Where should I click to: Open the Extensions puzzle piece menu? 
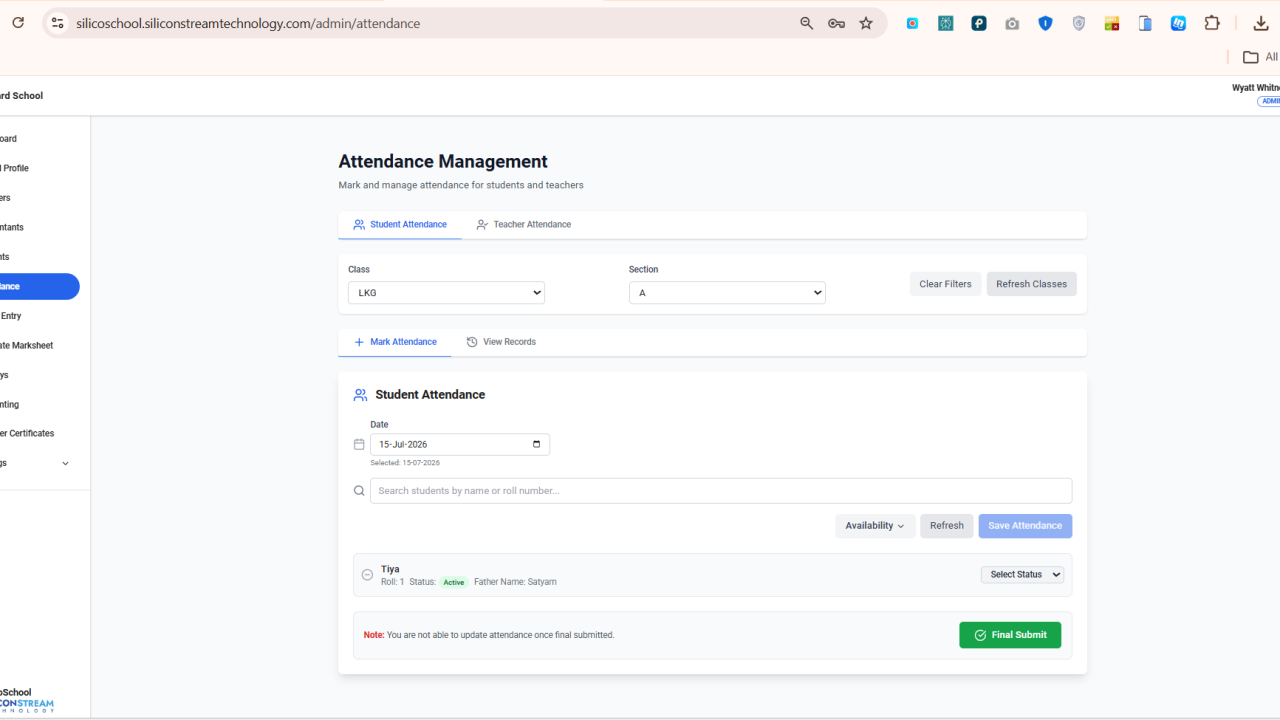(x=1212, y=23)
